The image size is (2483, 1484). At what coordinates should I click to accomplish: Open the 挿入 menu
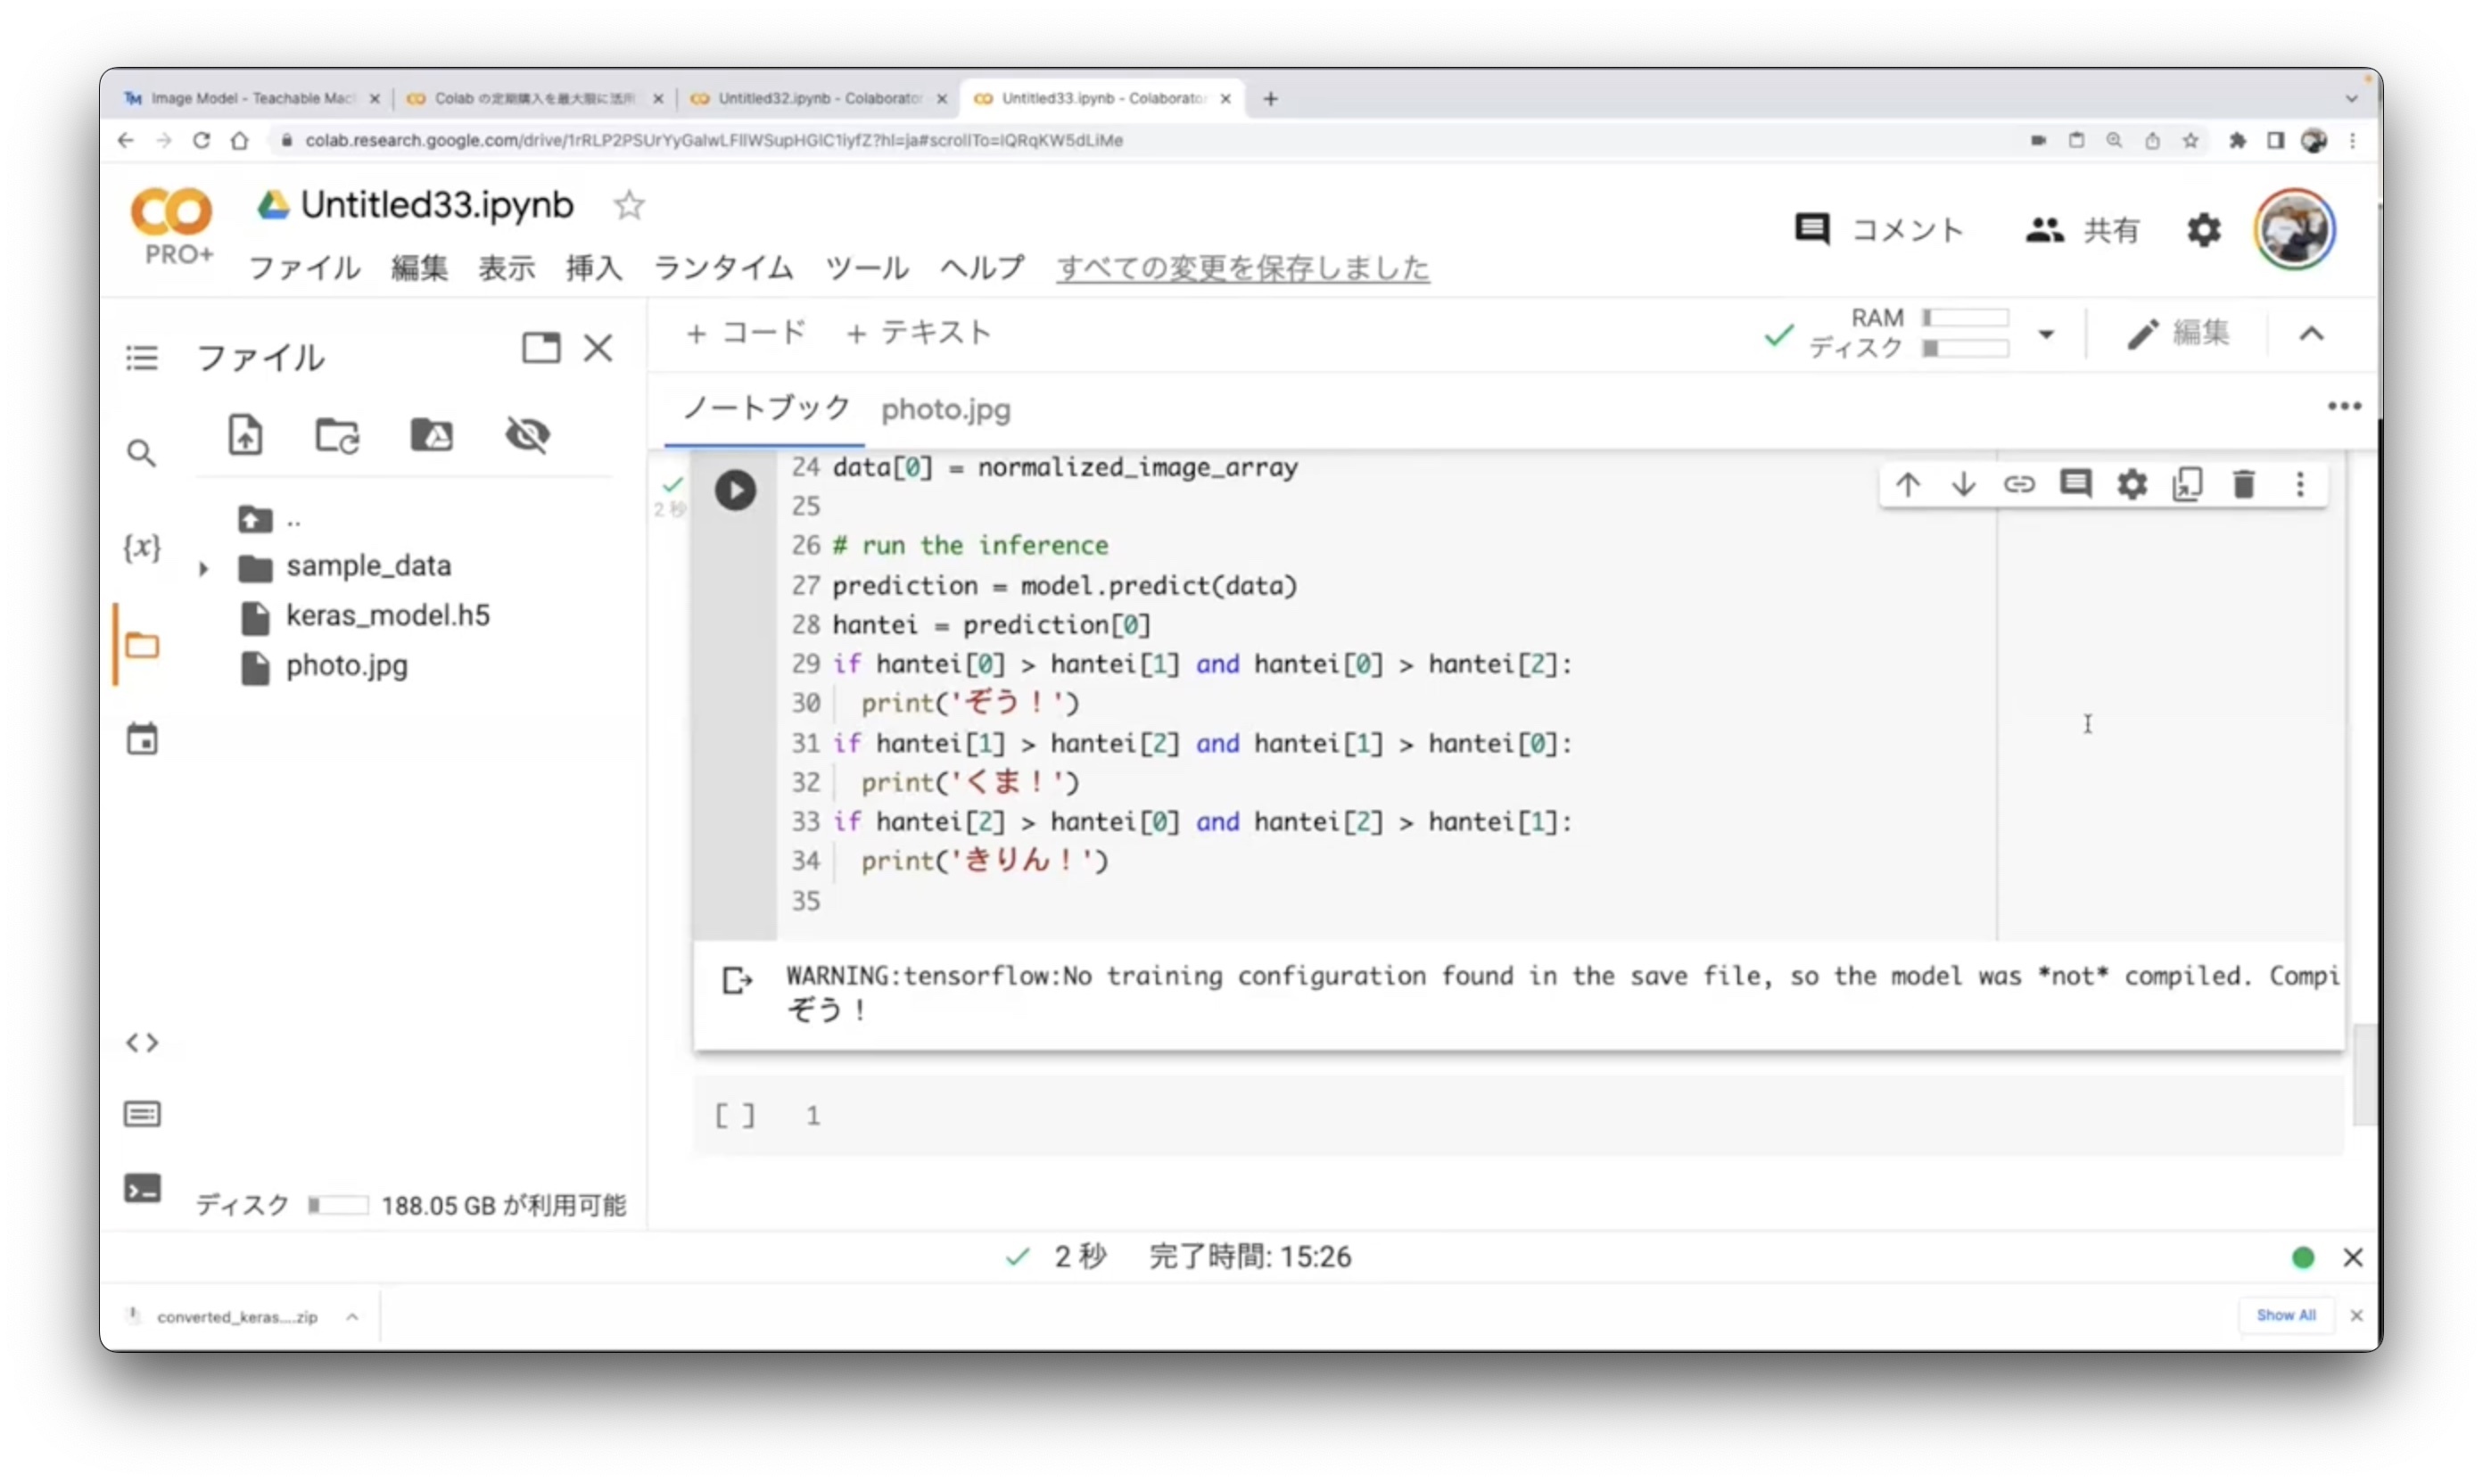(594, 268)
